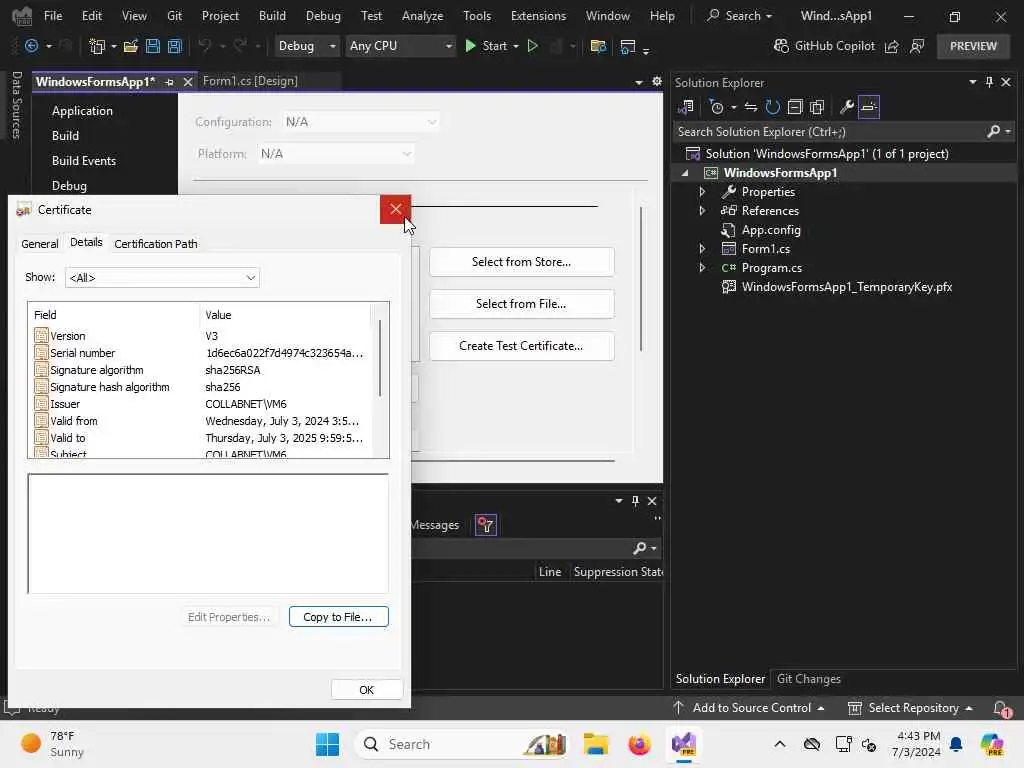Open the Extensions menu
This screenshot has height=768, width=1024.
pos(538,16)
